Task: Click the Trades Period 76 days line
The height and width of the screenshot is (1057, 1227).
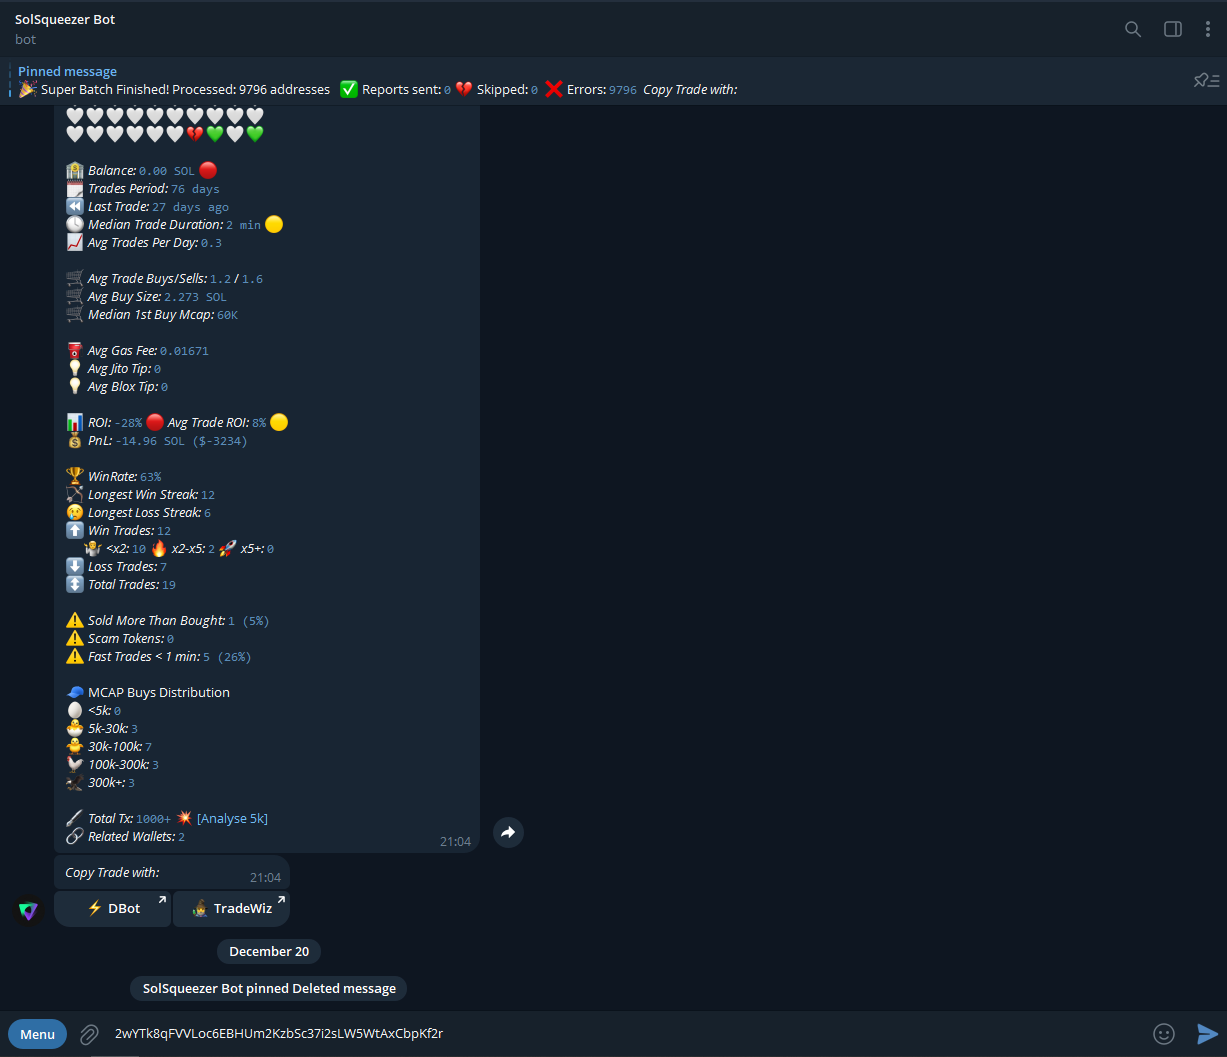Action: point(143,189)
